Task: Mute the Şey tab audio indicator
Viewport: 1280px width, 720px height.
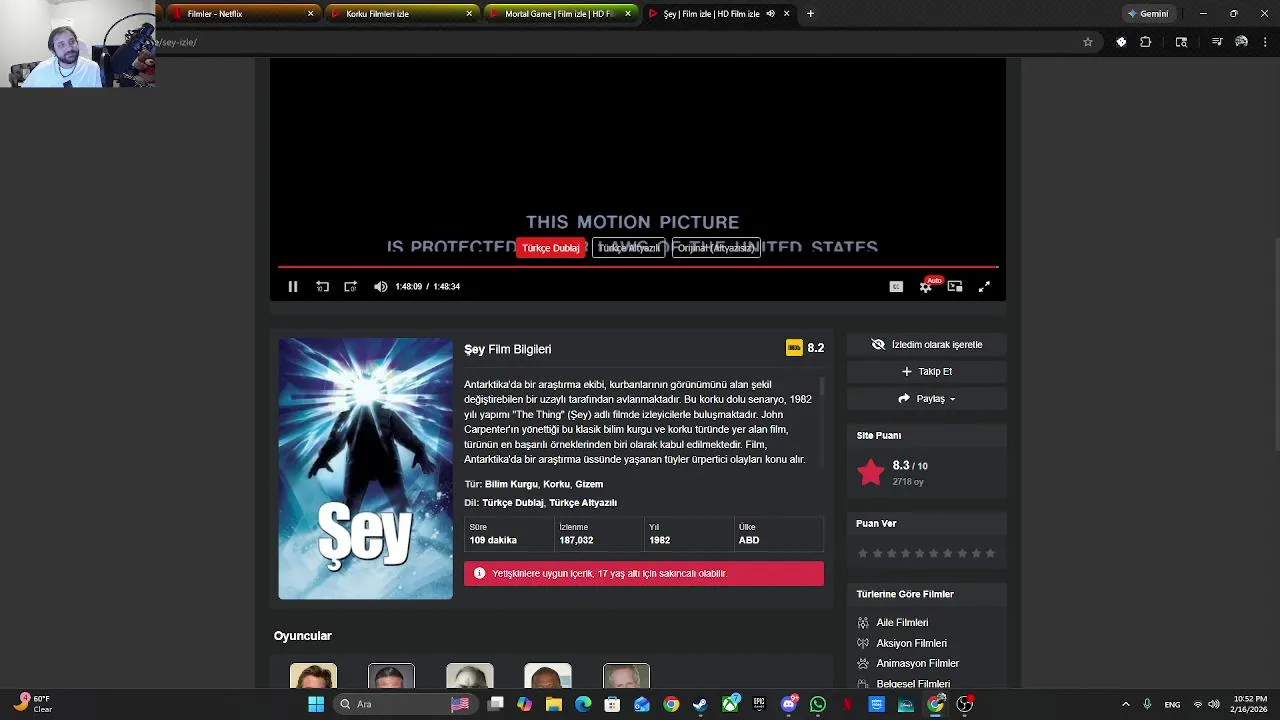Action: [770, 14]
